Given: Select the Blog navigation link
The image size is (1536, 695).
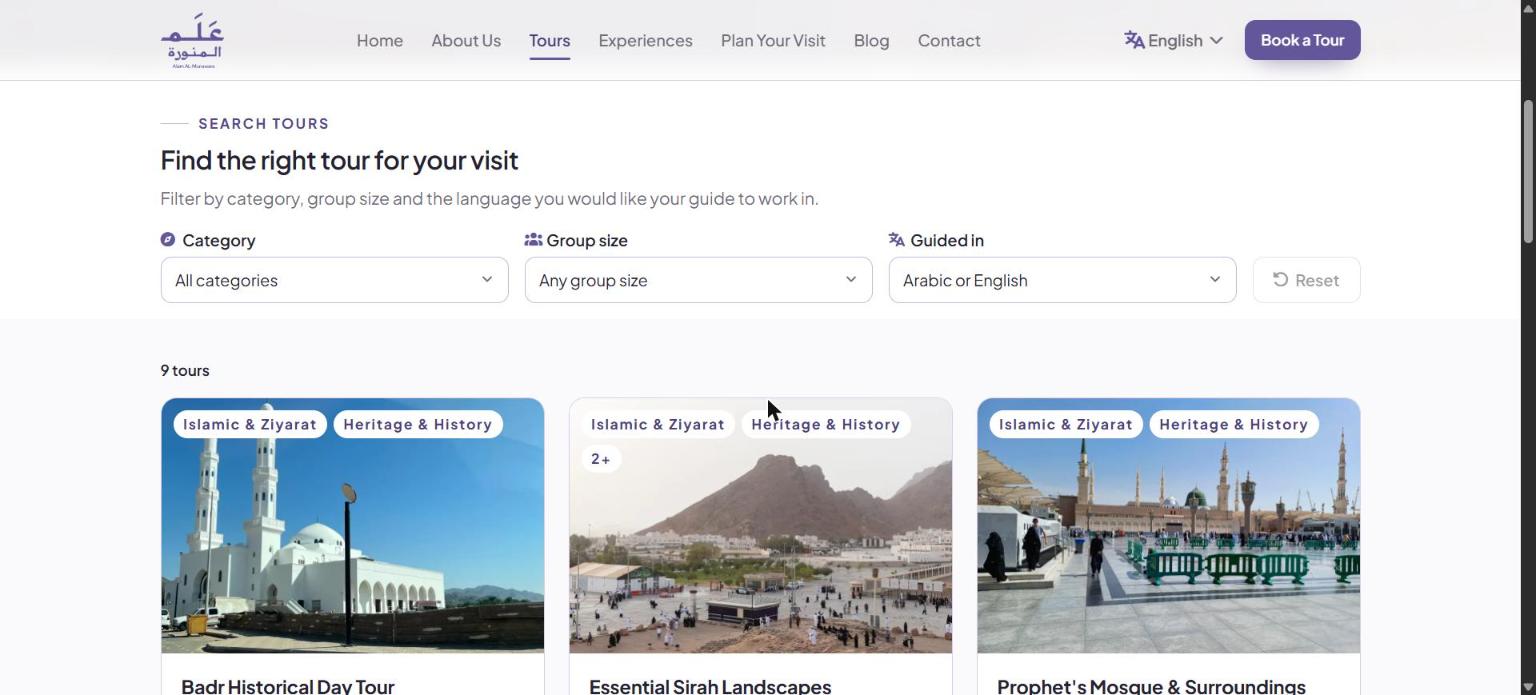Looking at the screenshot, I should click(x=871, y=40).
